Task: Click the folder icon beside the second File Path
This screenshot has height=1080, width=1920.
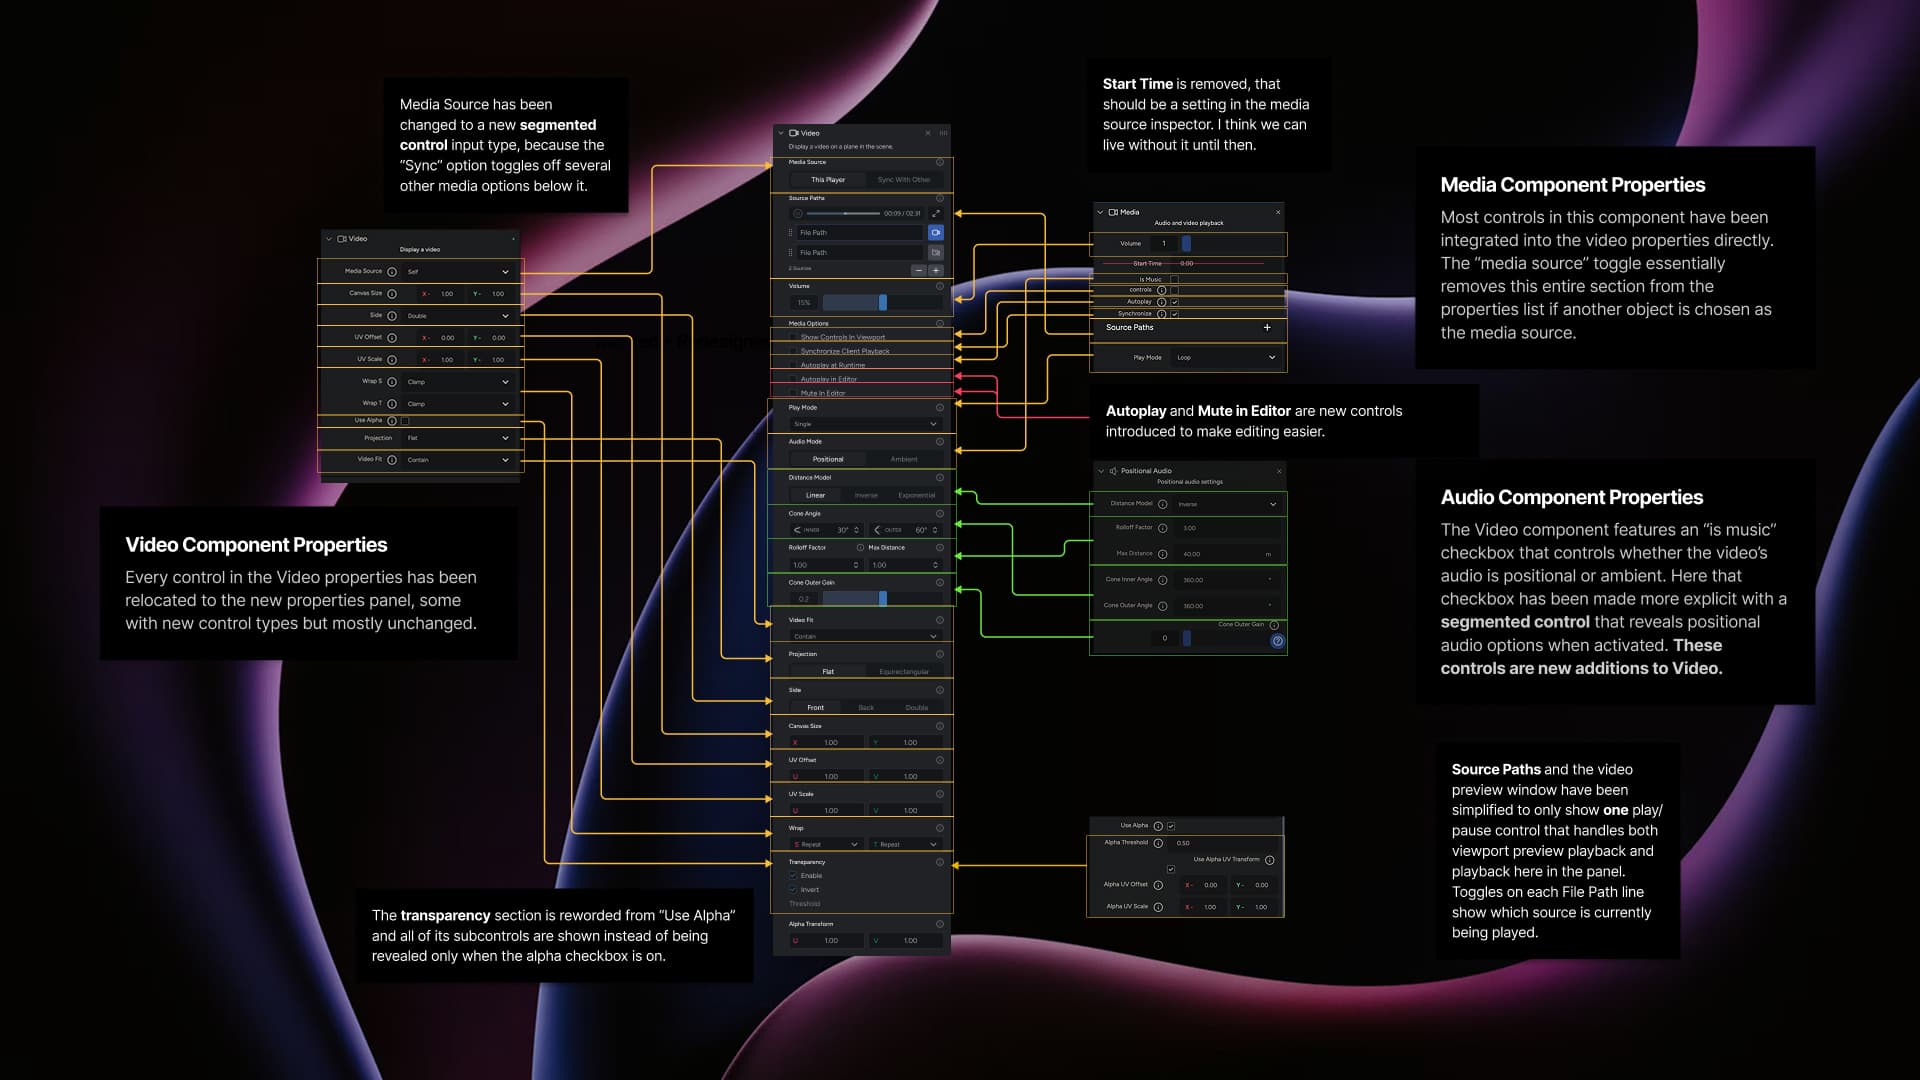Action: [x=936, y=253]
